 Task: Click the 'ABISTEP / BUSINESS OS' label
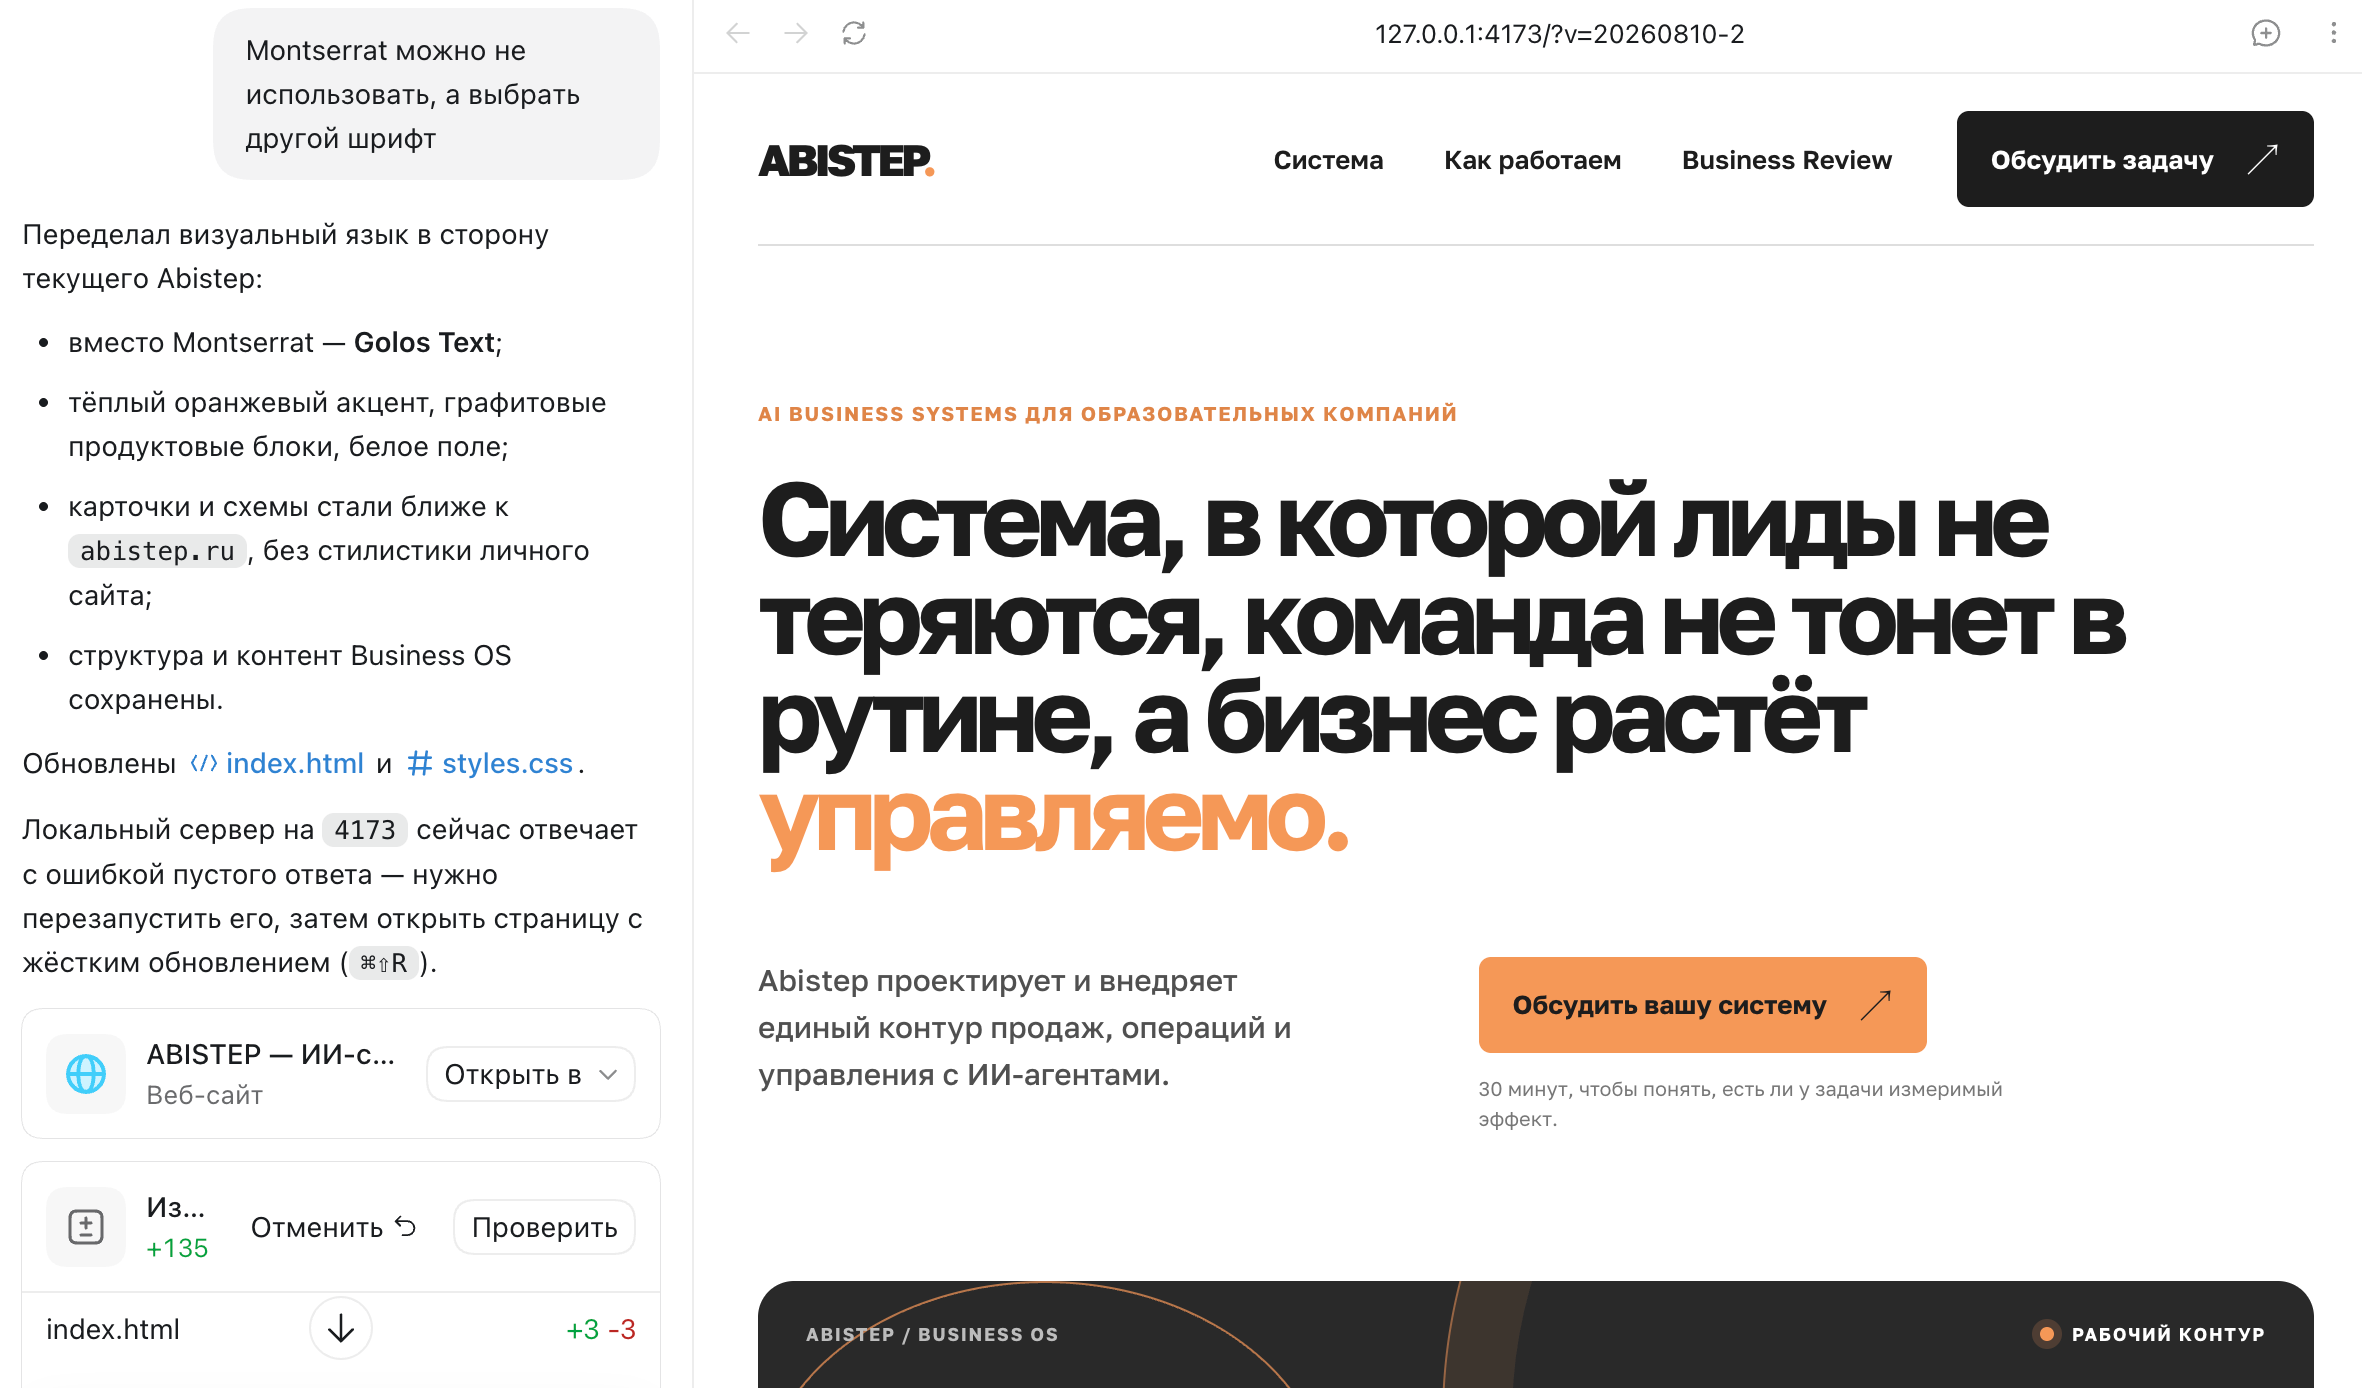pos(932,1334)
